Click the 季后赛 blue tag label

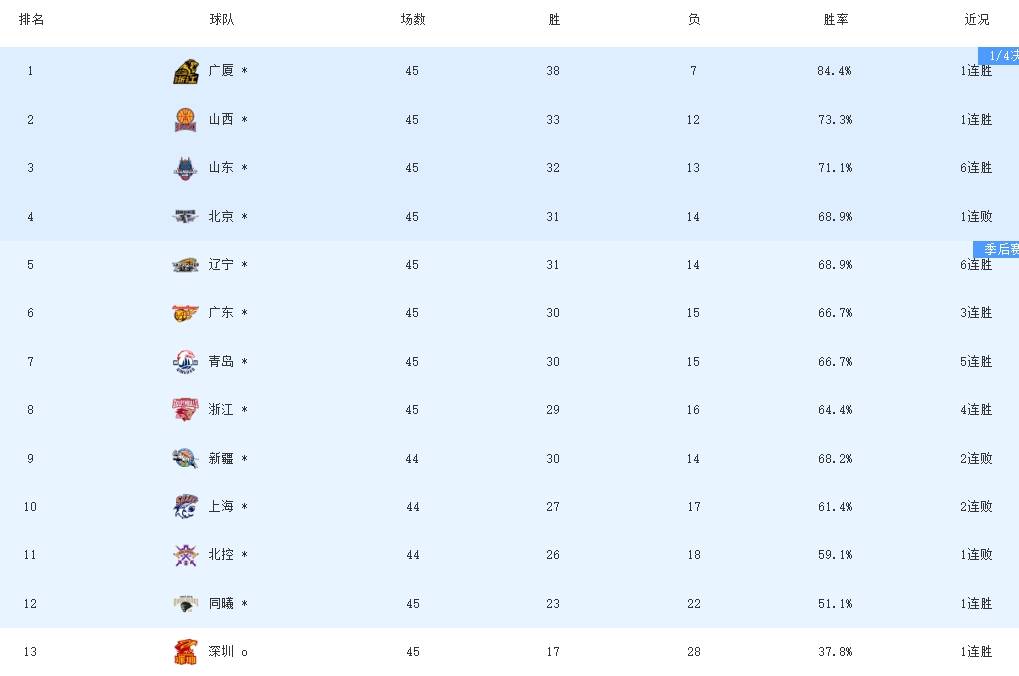click(x=999, y=249)
